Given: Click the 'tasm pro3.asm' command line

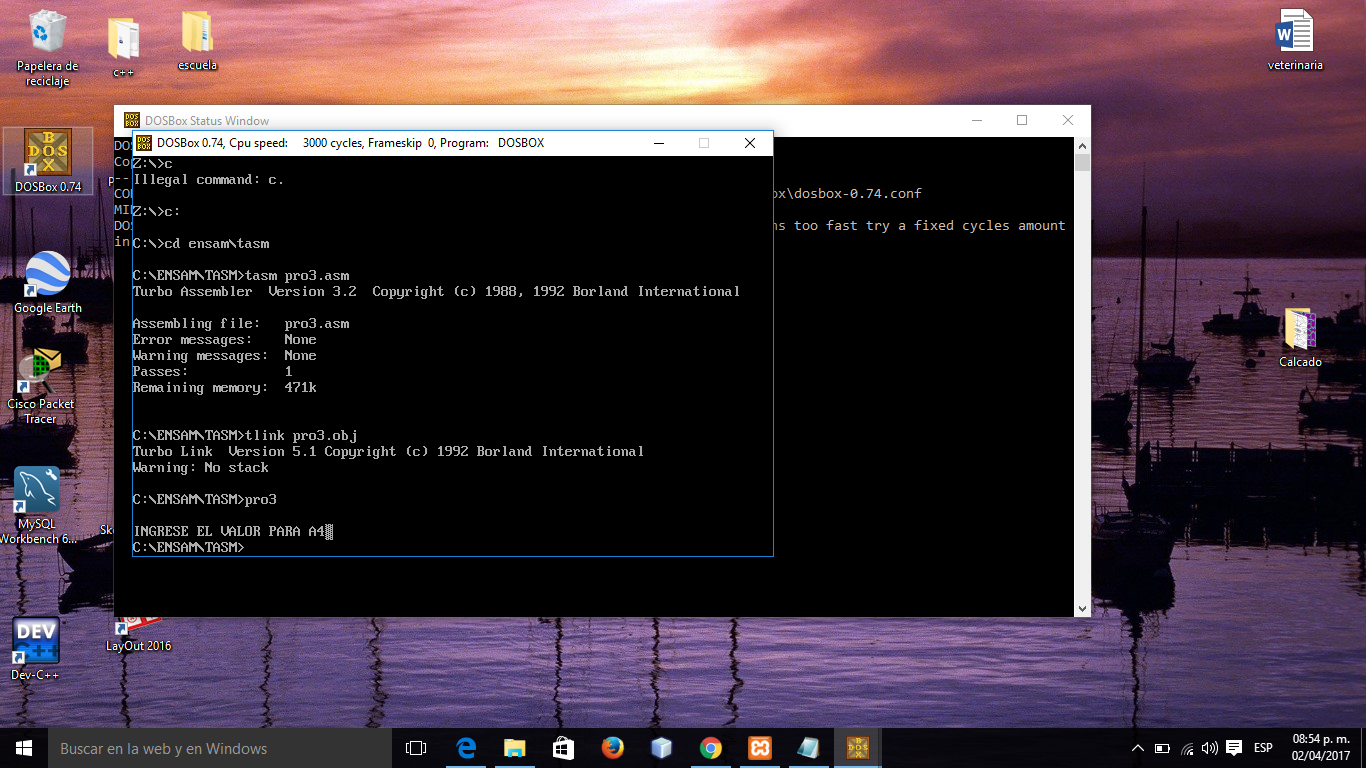Looking at the screenshot, I should (241, 276).
